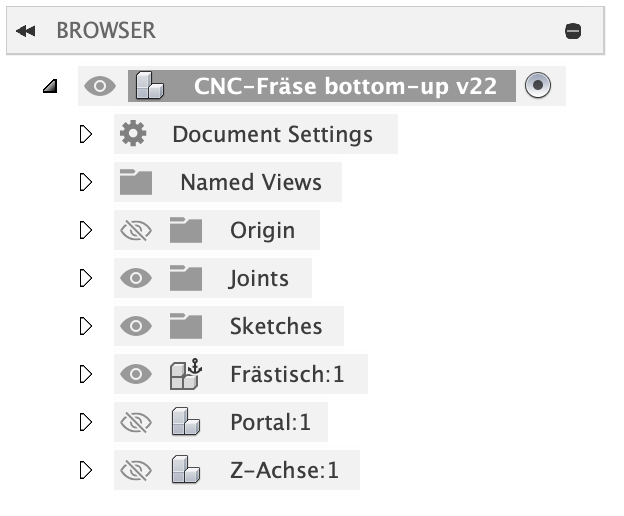The image size is (624, 516).
Task: Click the Portal component icon
Action: (186, 422)
